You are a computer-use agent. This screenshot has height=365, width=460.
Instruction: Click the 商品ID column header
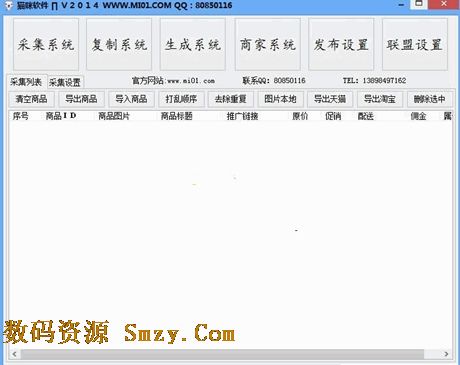click(61, 116)
